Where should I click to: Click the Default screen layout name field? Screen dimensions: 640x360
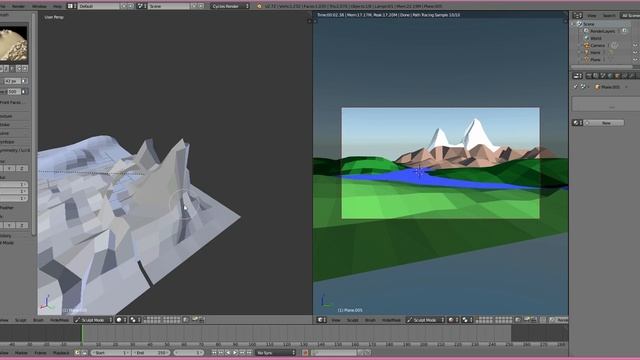tap(99, 6)
